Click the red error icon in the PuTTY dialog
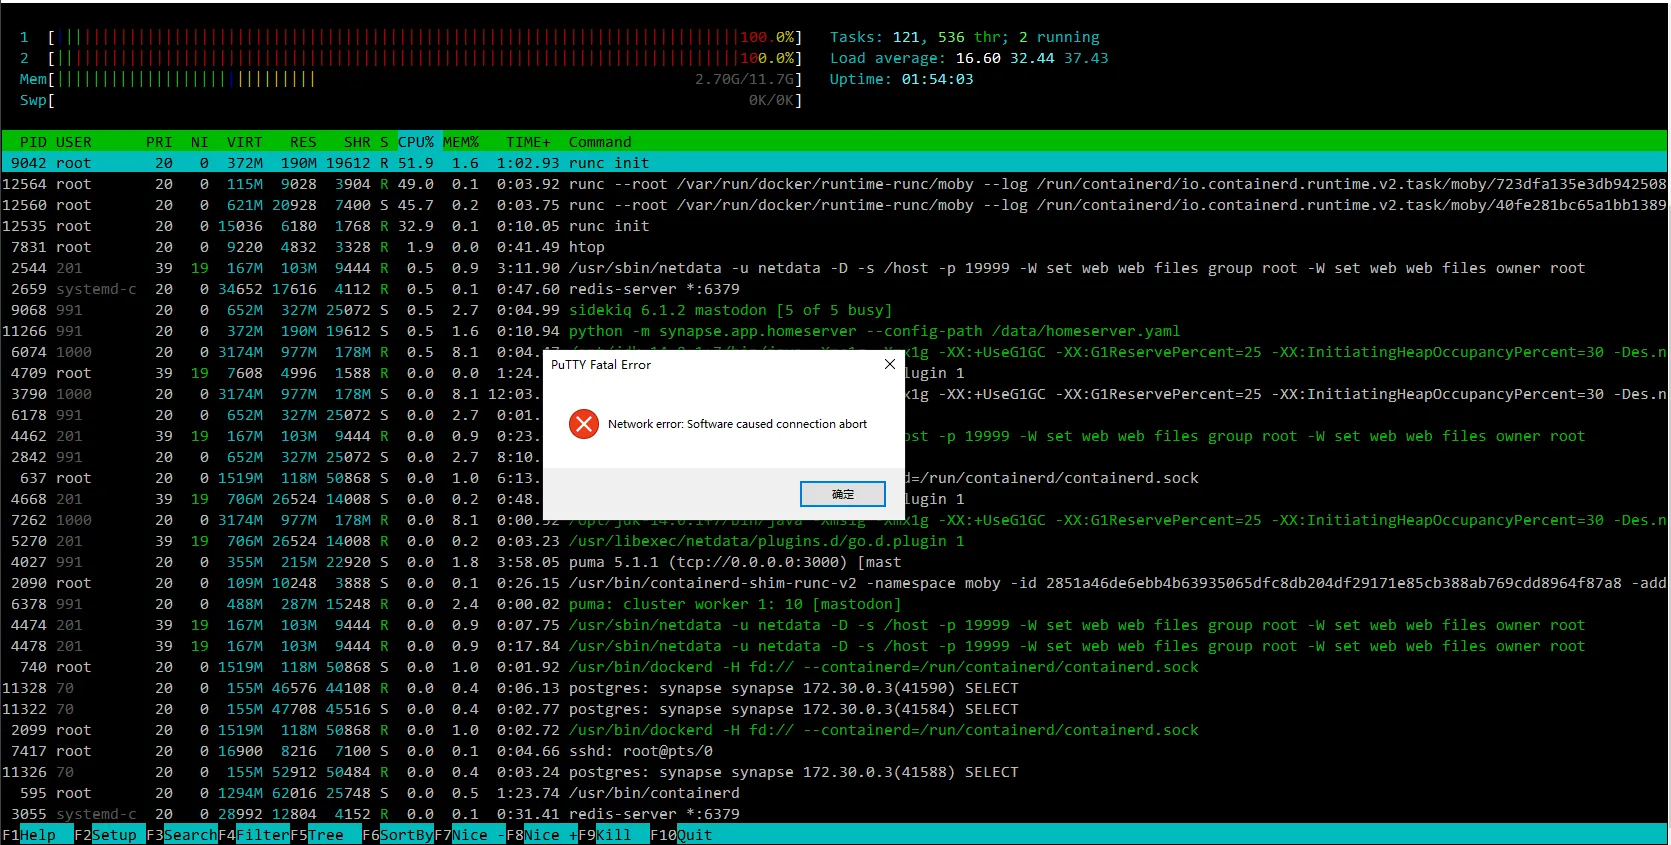The image size is (1671, 845). 583,424
